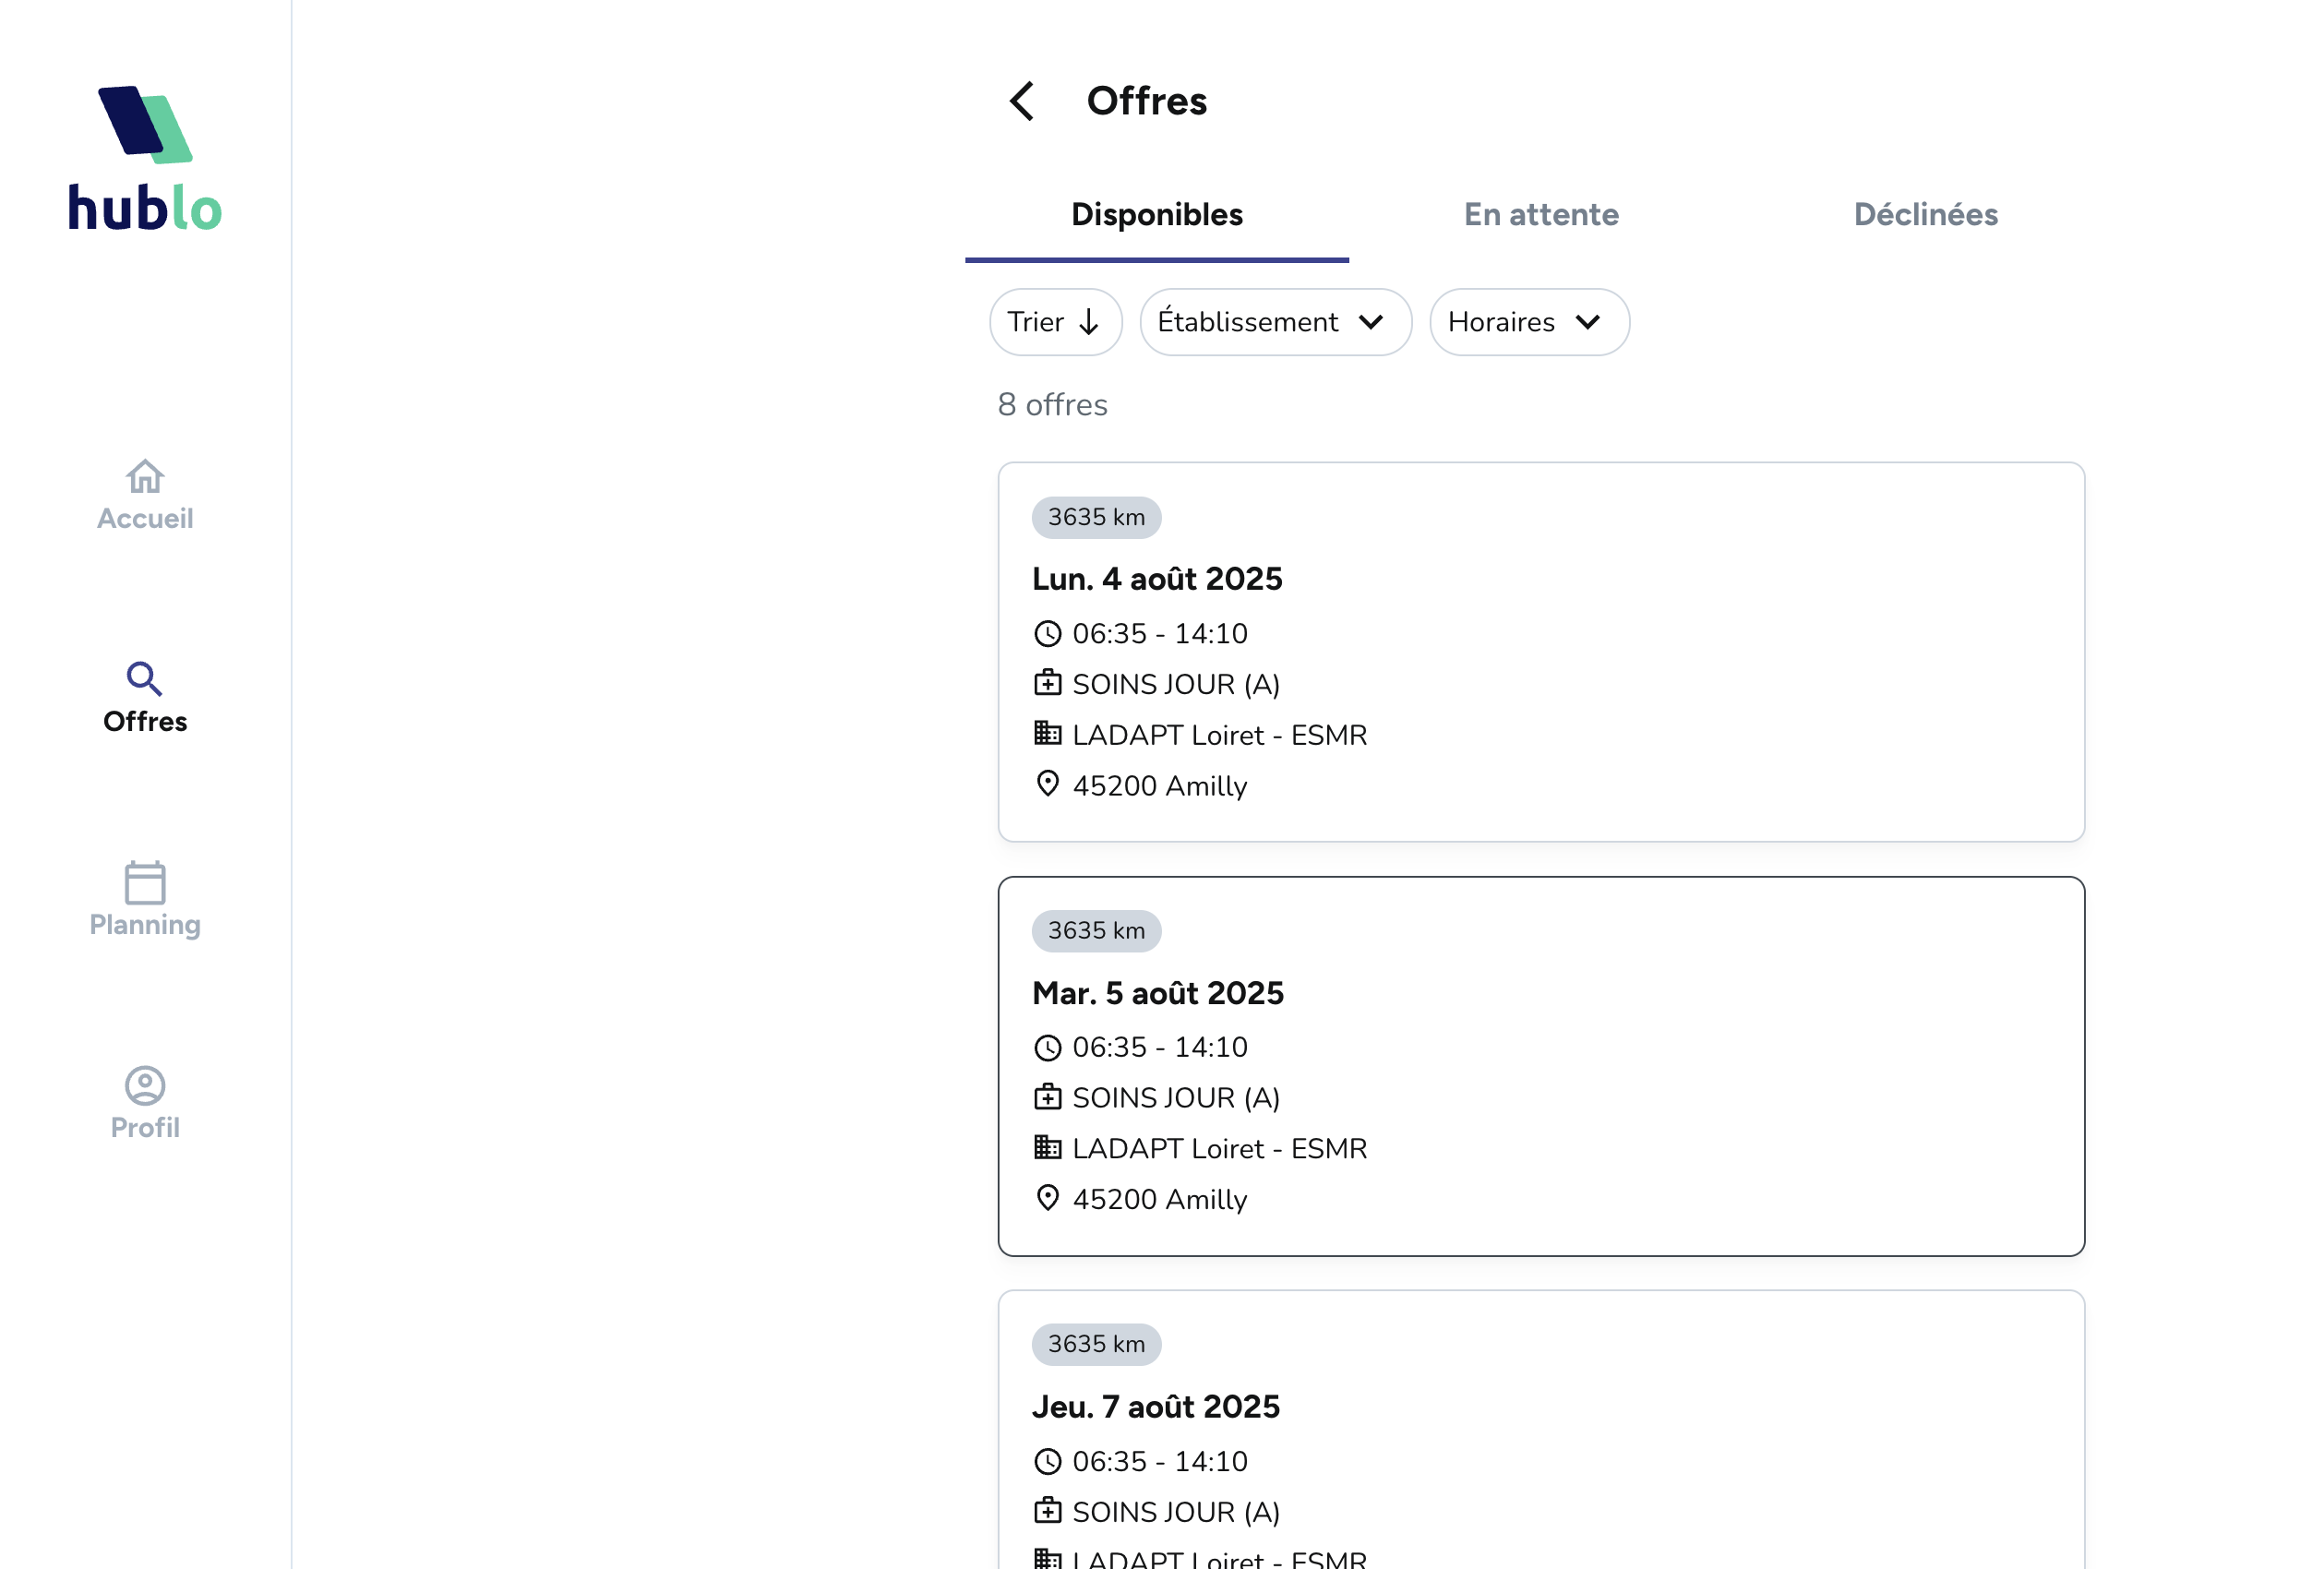Image resolution: width=2324 pixels, height=1569 pixels.
Task: Click medical kit icon on Mar. 5 août offer
Action: 1047,1097
